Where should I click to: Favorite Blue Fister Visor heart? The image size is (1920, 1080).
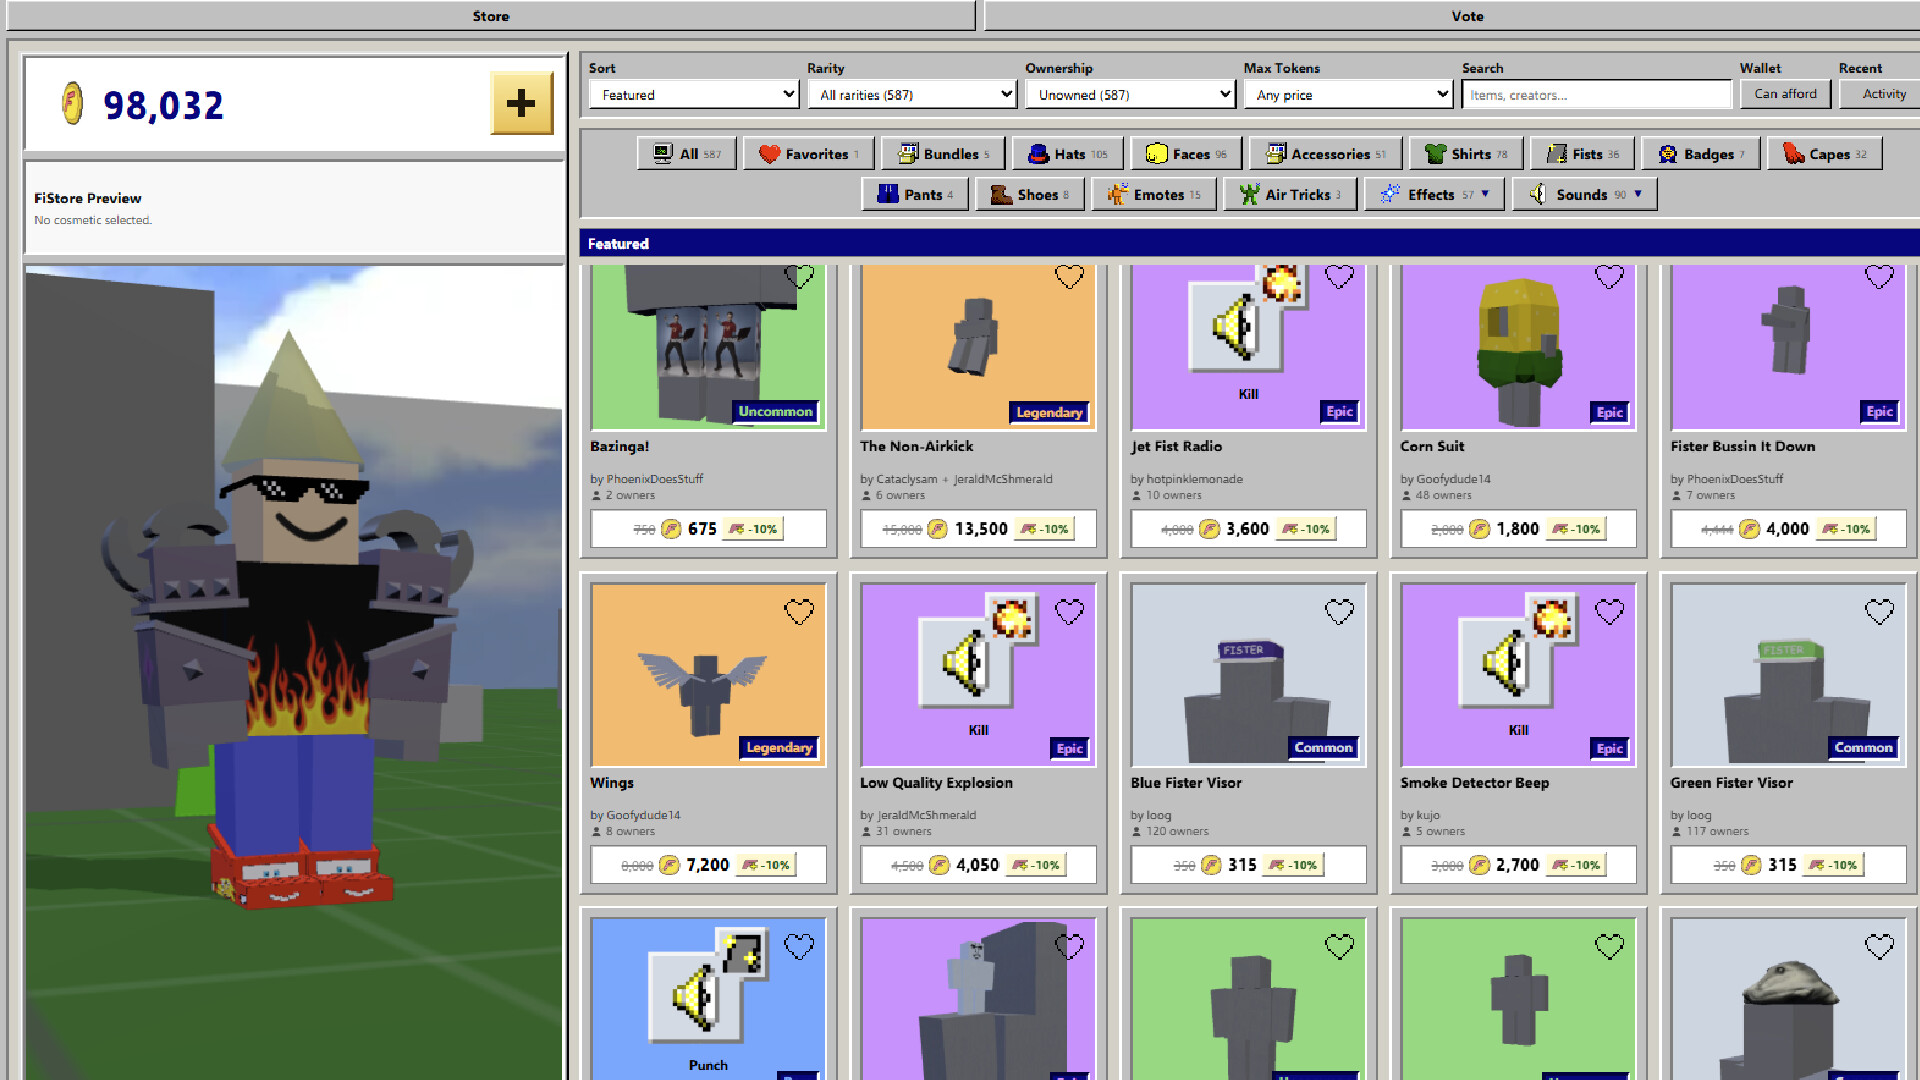point(1339,611)
